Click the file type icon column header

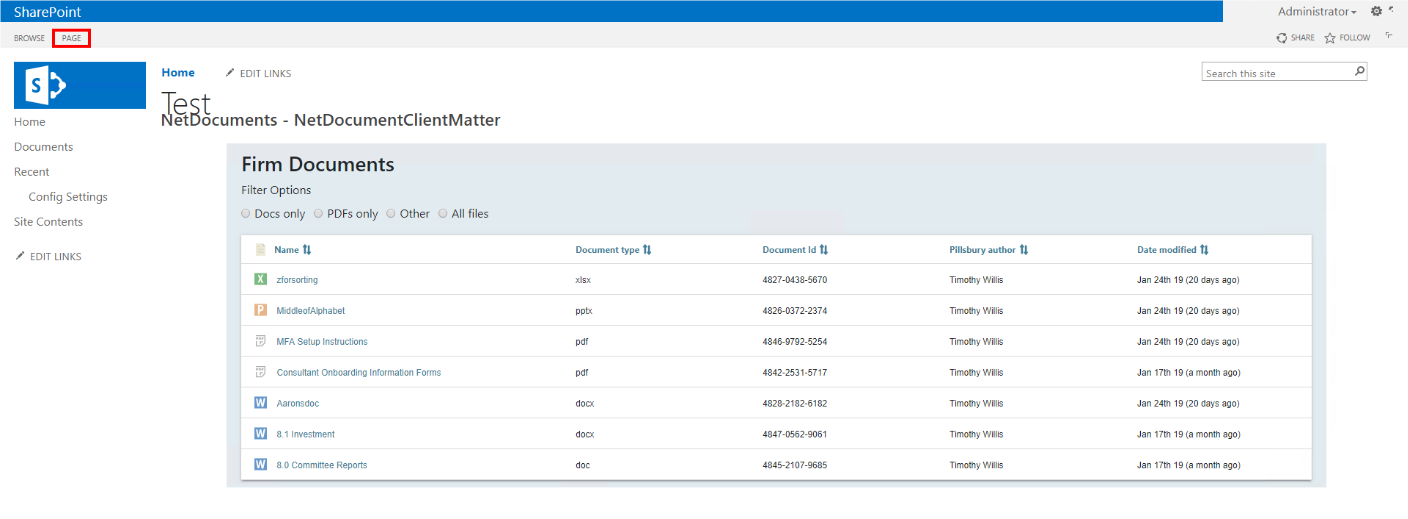click(260, 250)
